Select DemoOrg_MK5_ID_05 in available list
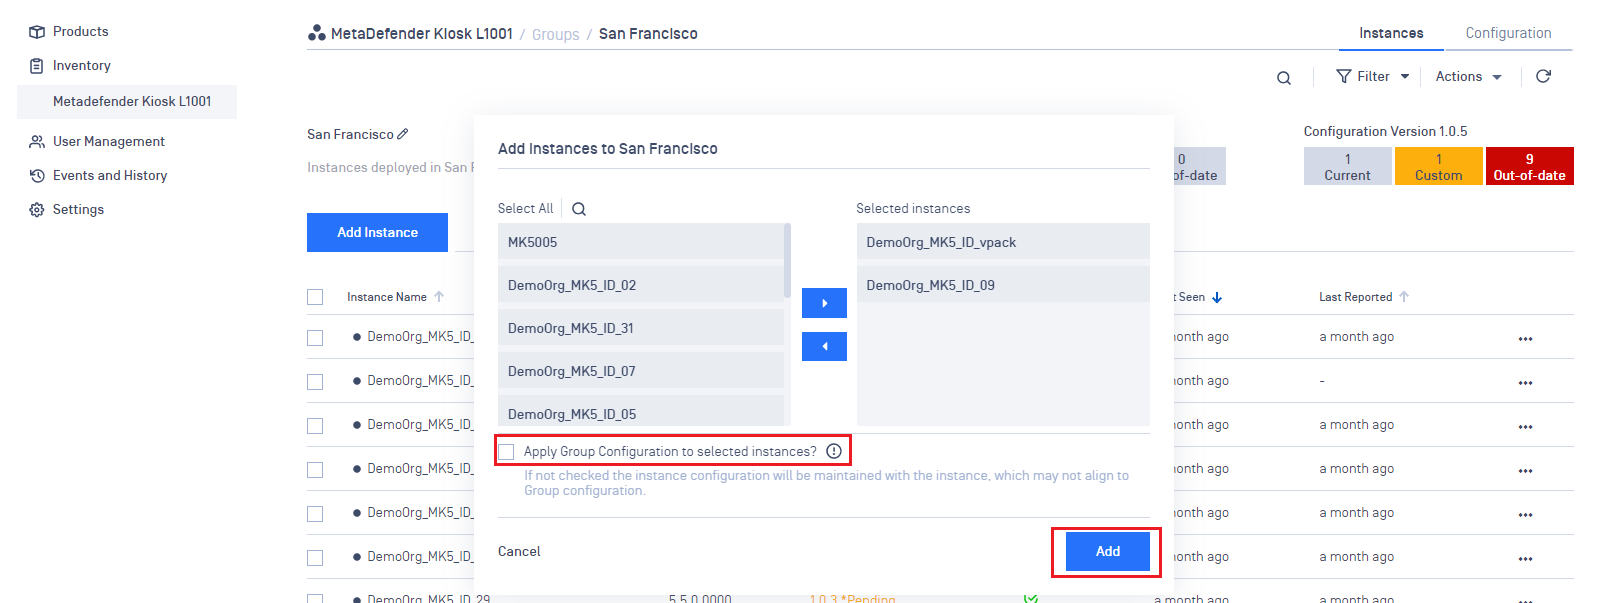1614x603 pixels. pos(641,411)
